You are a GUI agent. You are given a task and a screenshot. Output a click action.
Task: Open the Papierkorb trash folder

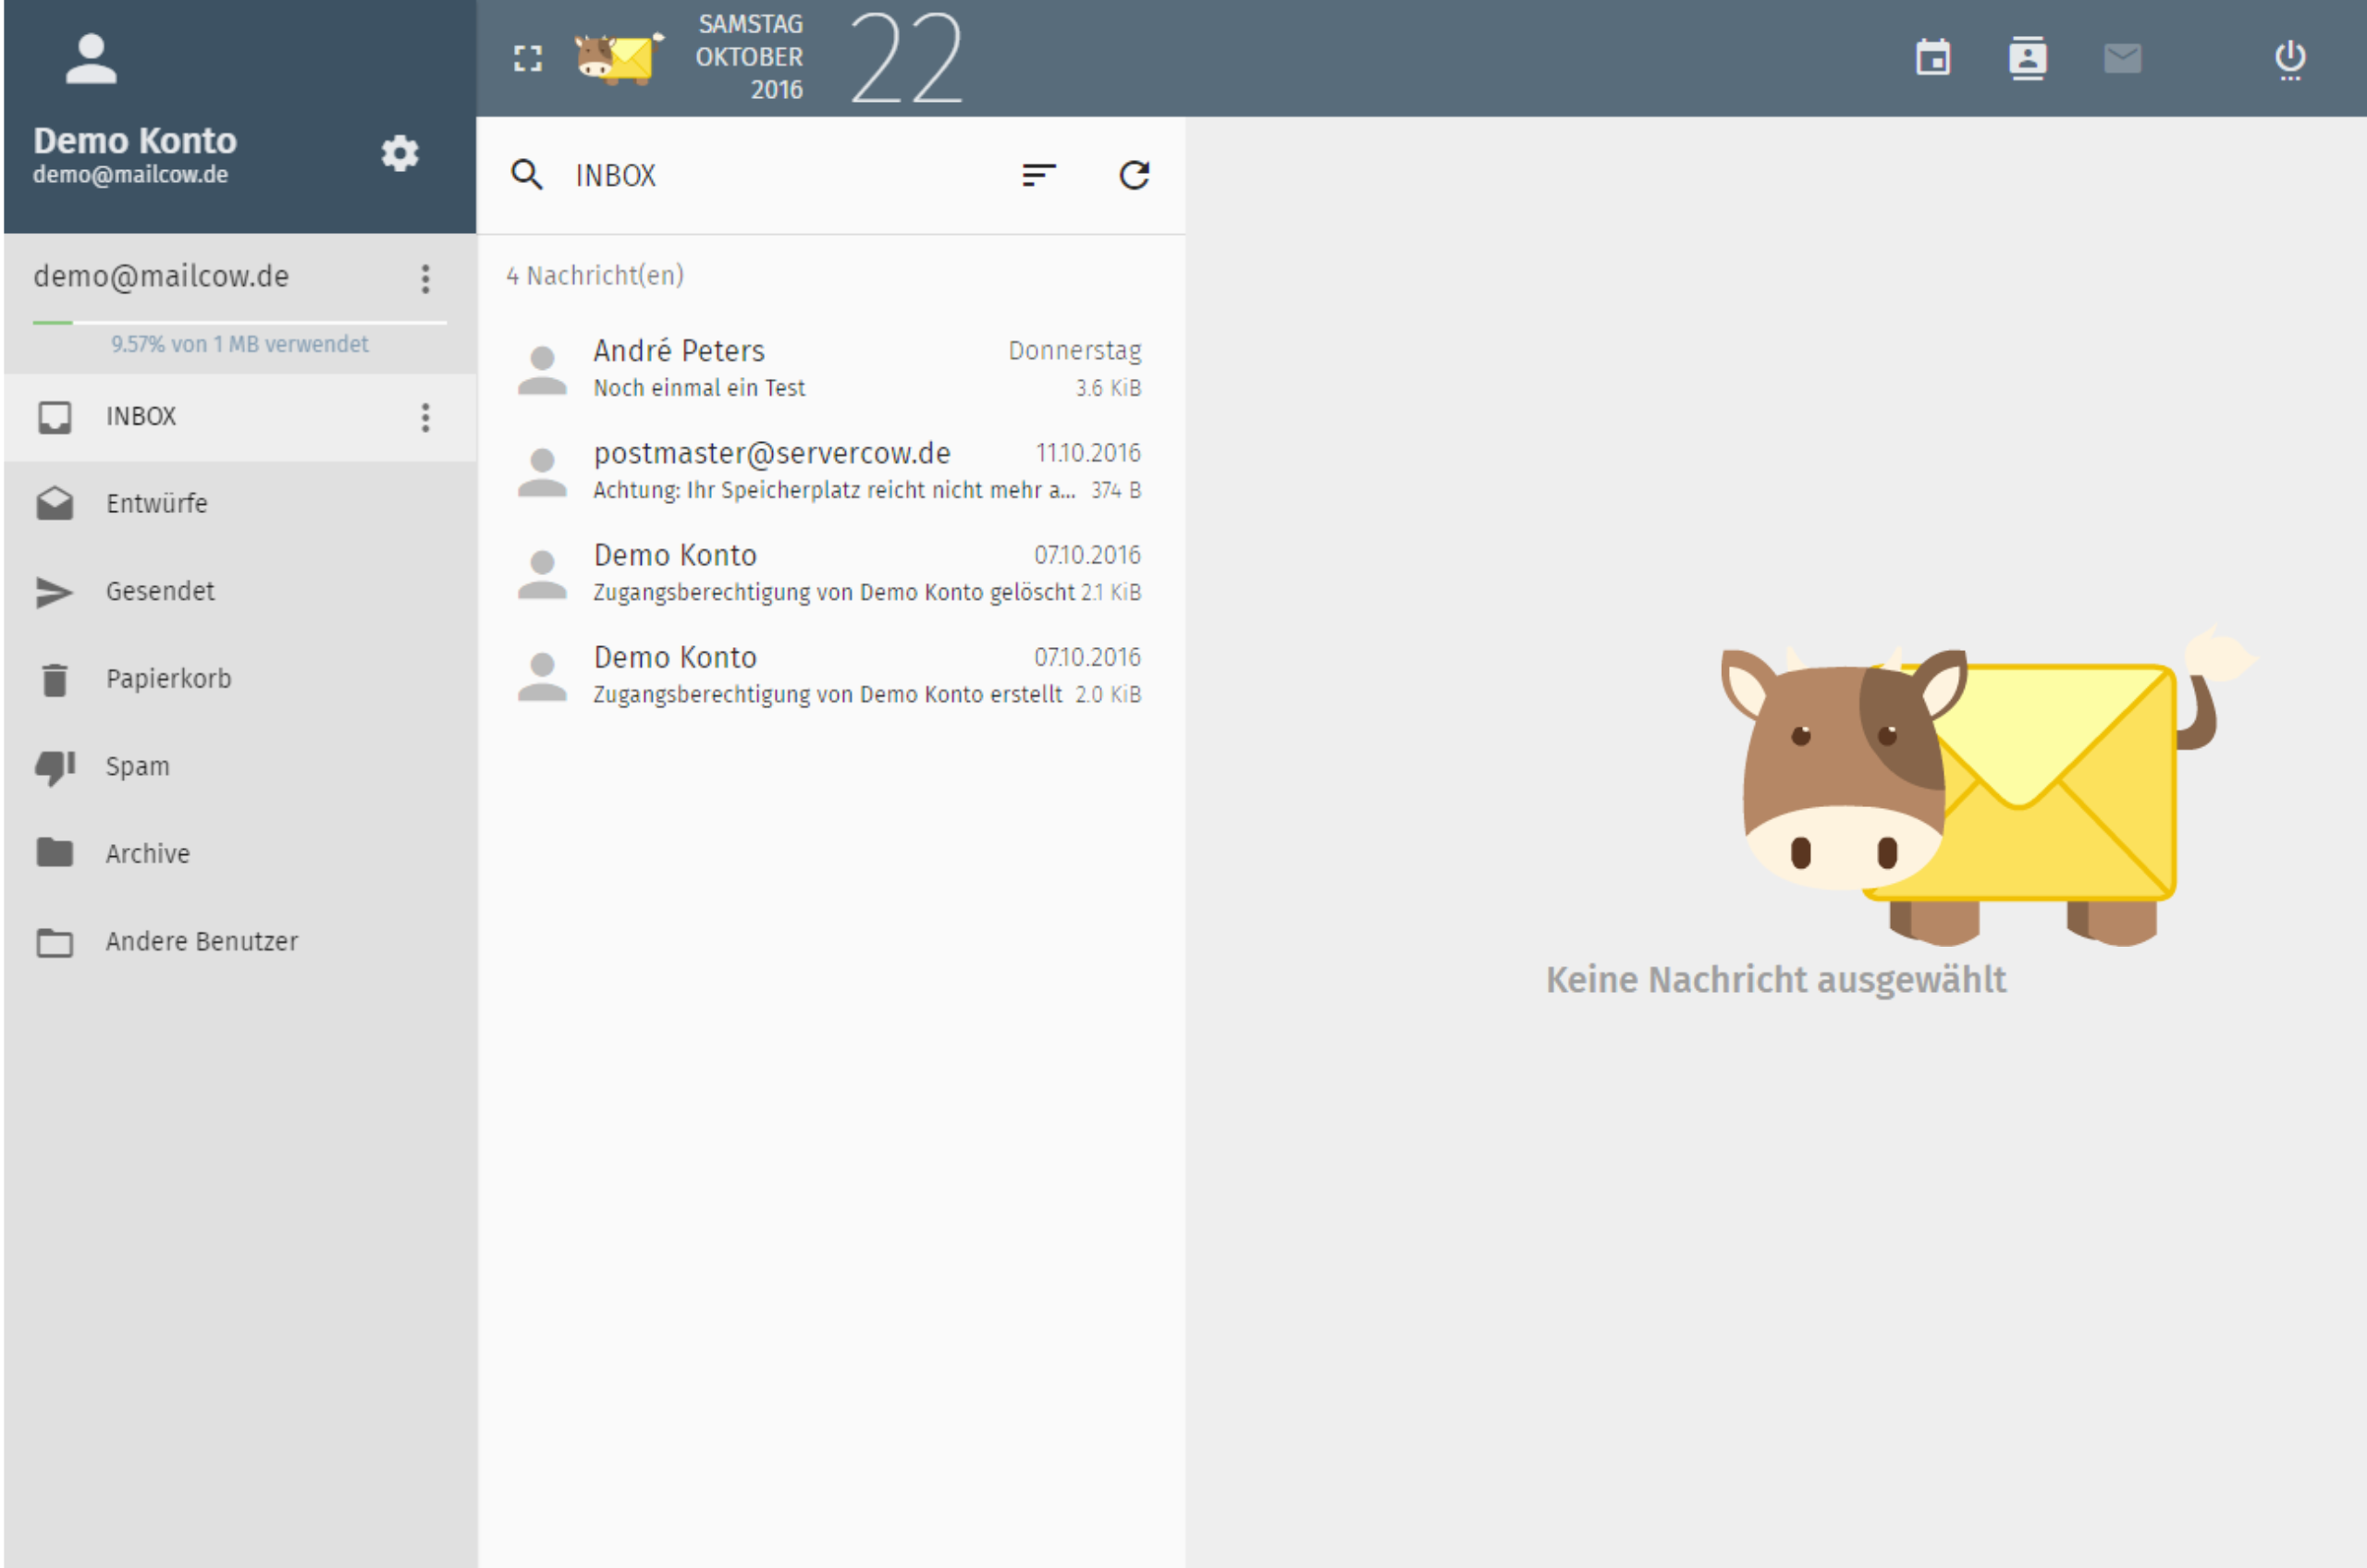tap(168, 678)
